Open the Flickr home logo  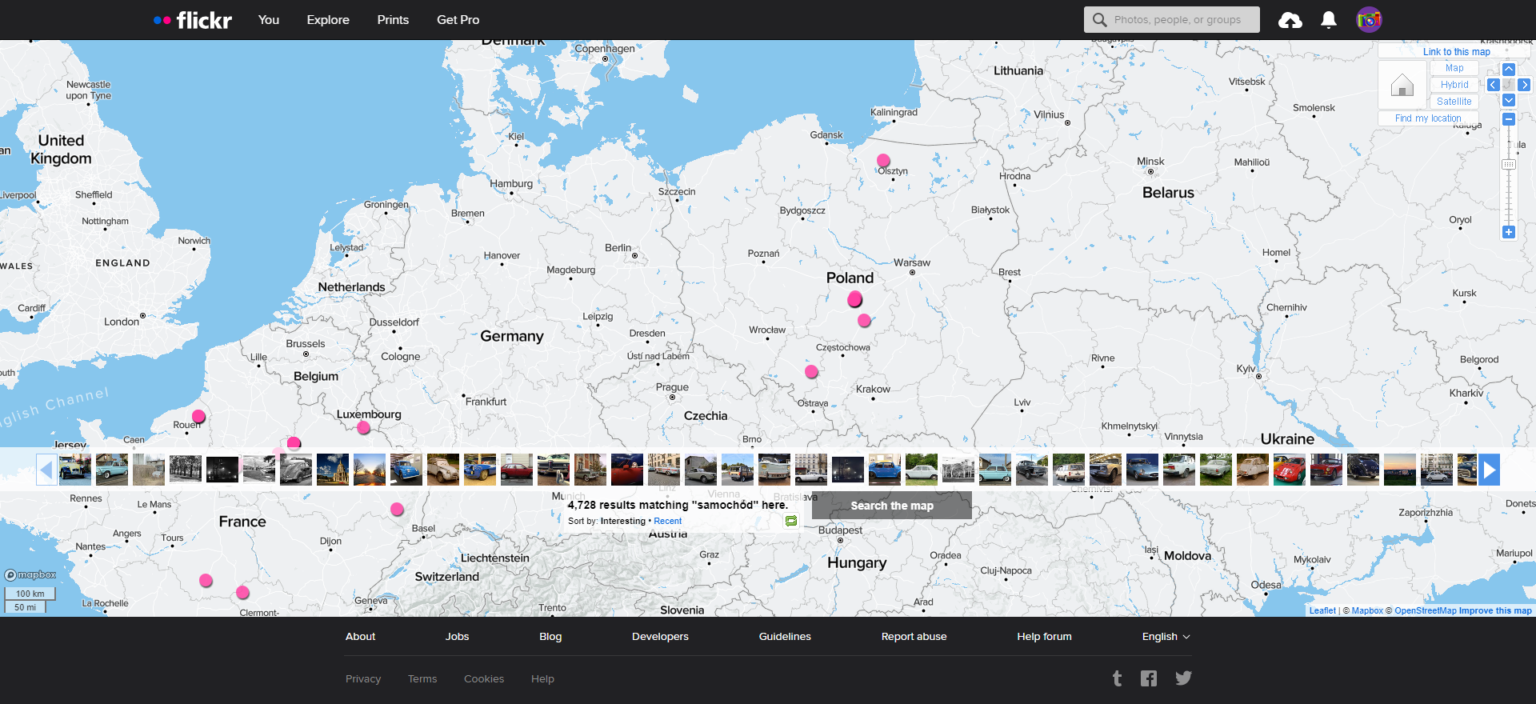[x=191, y=19]
